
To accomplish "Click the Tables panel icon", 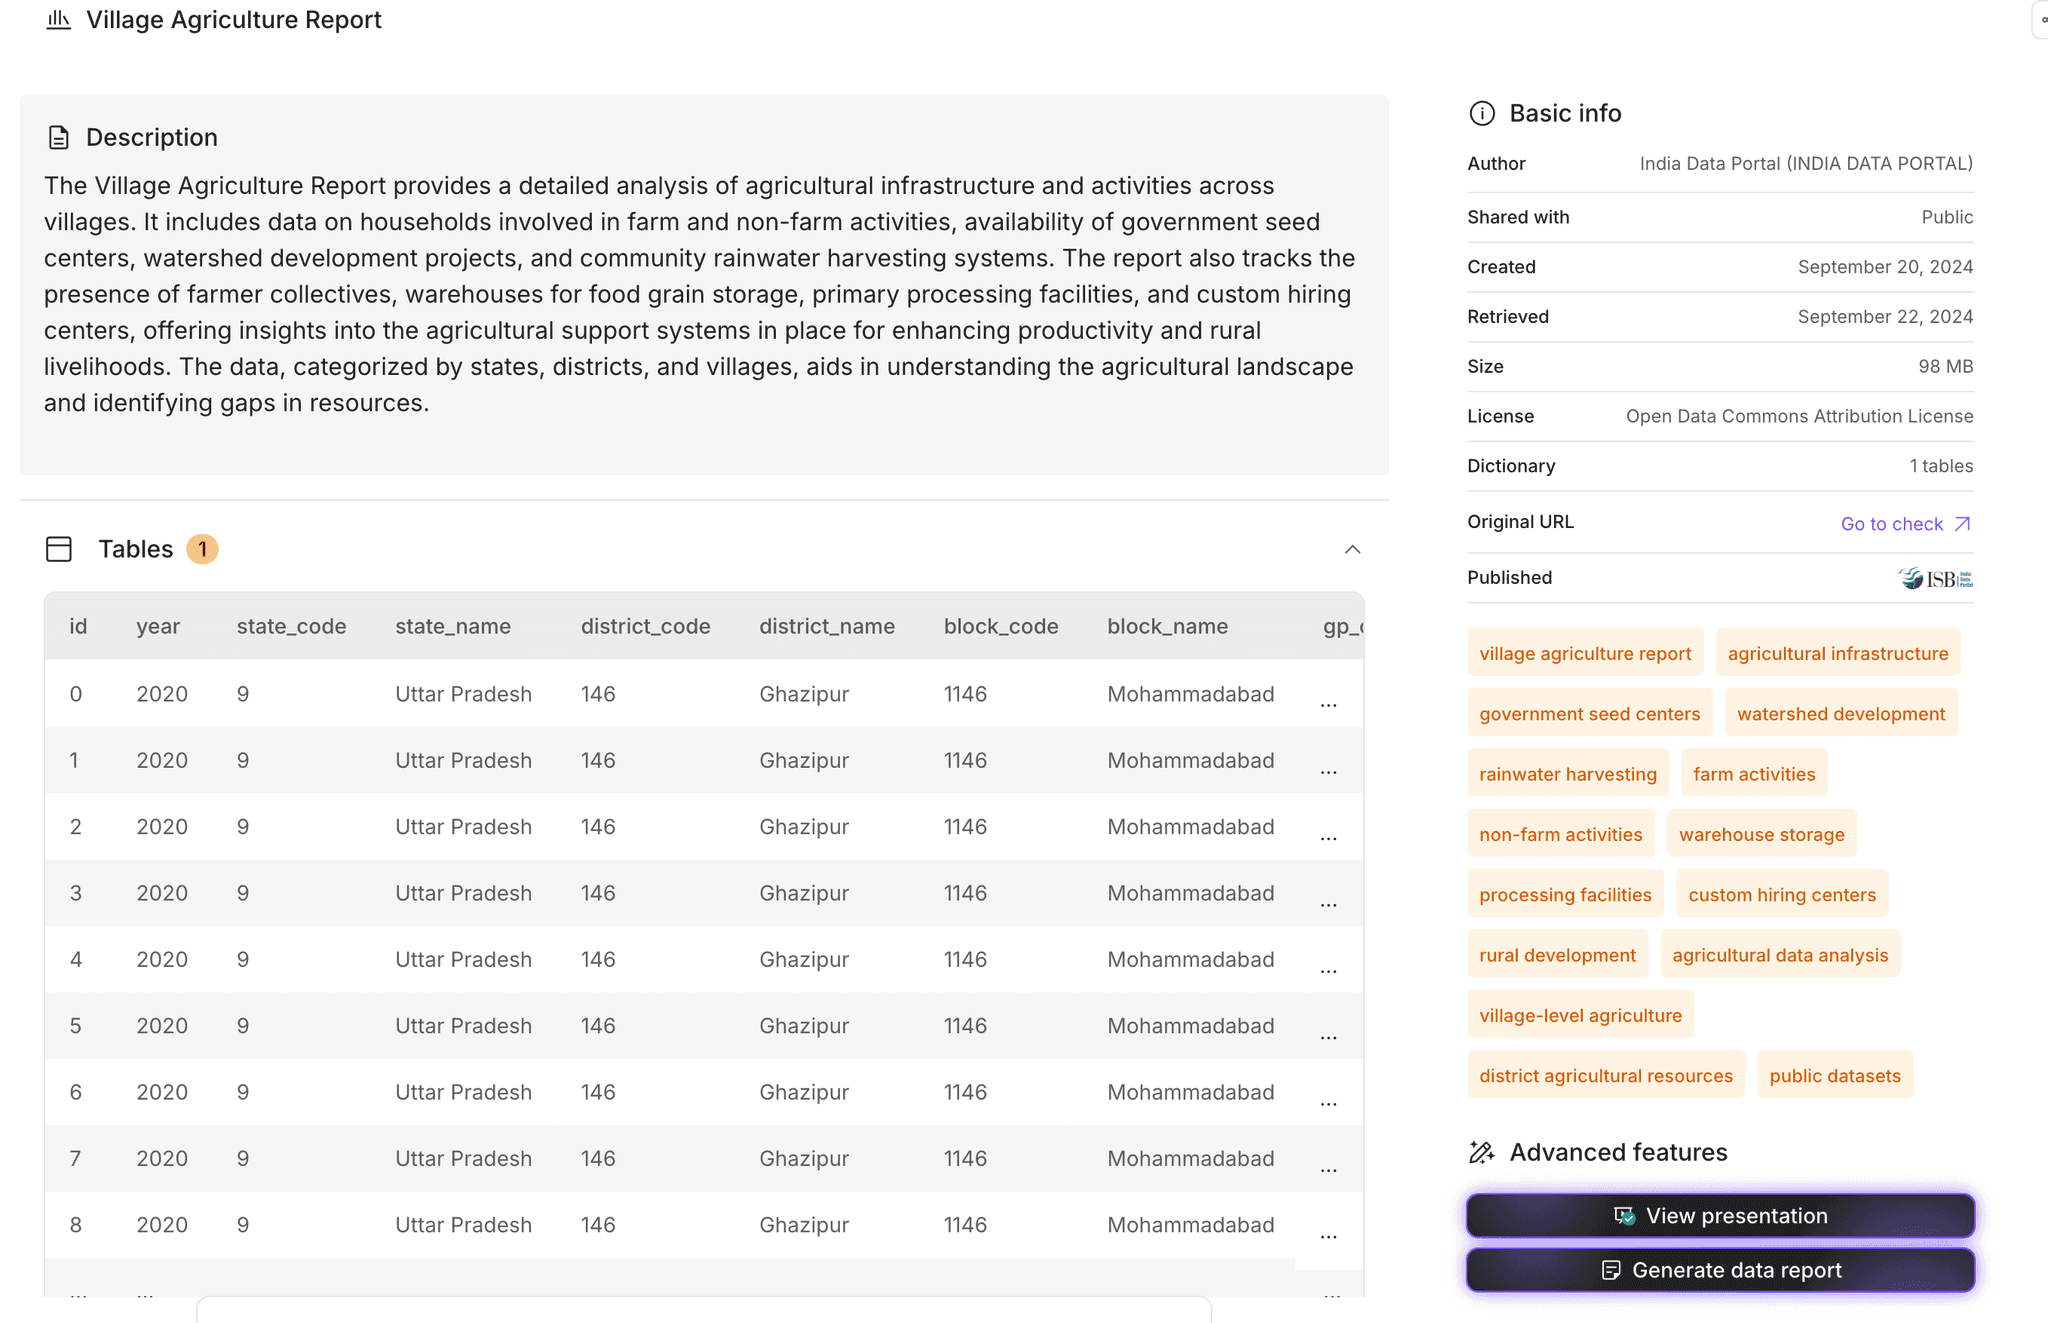I will tap(59, 549).
